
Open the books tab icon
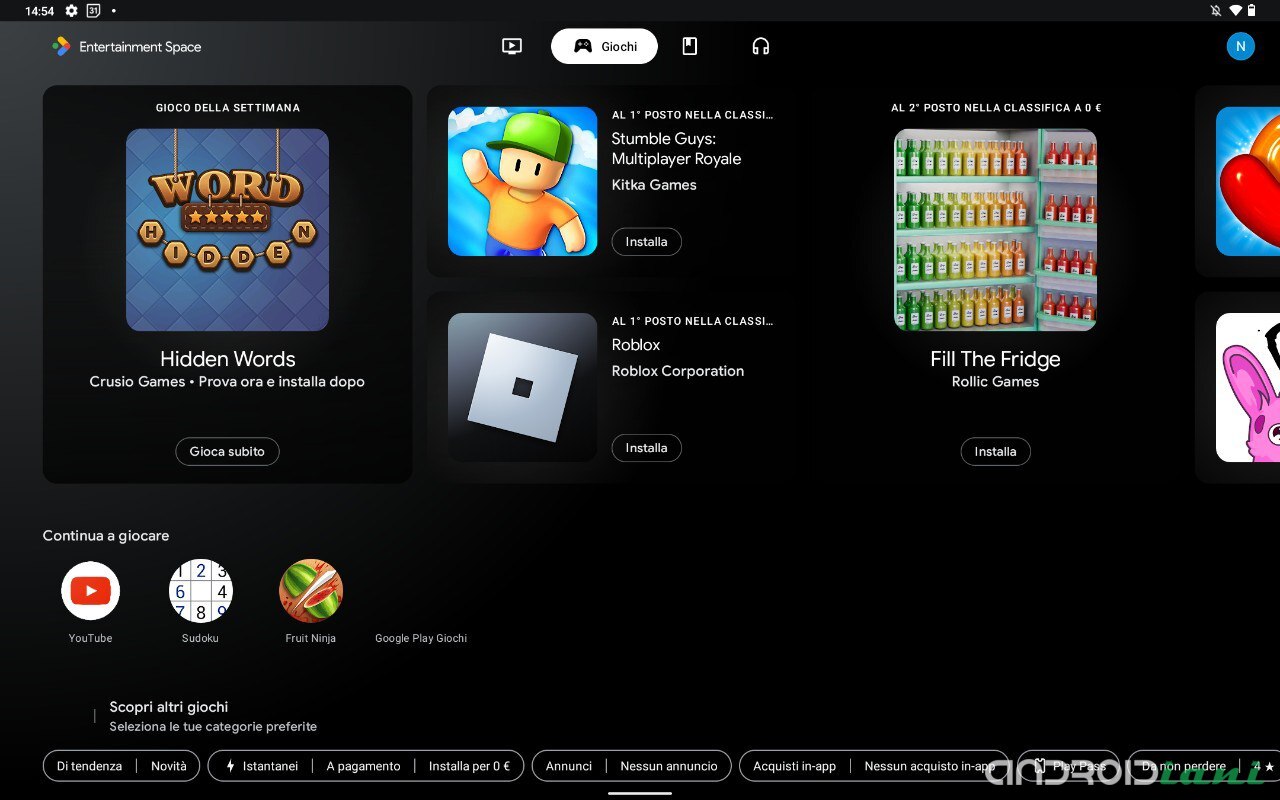pyautogui.click(x=689, y=46)
